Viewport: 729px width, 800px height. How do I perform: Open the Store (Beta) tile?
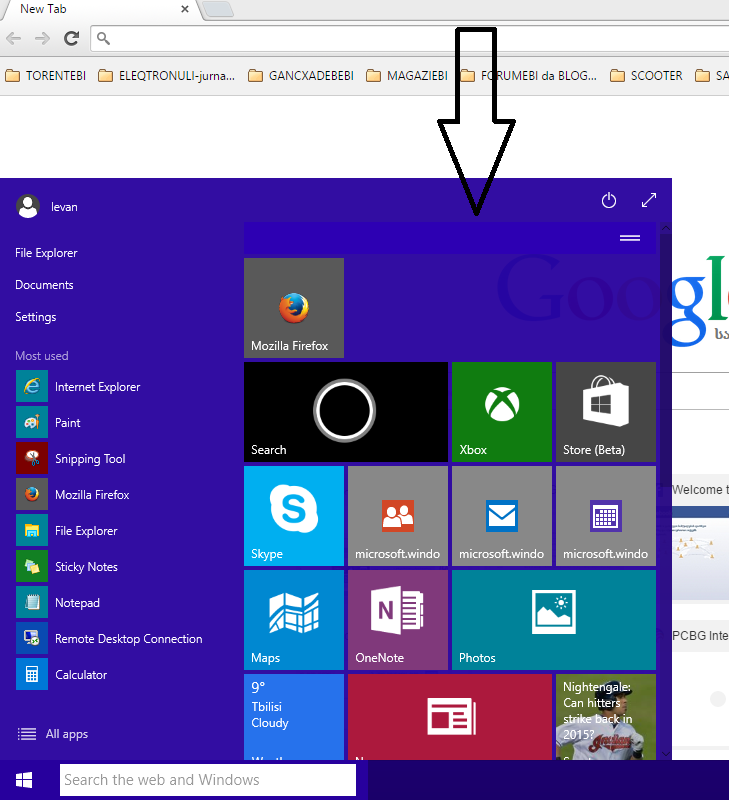pyautogui.click(x=606, y=412)
